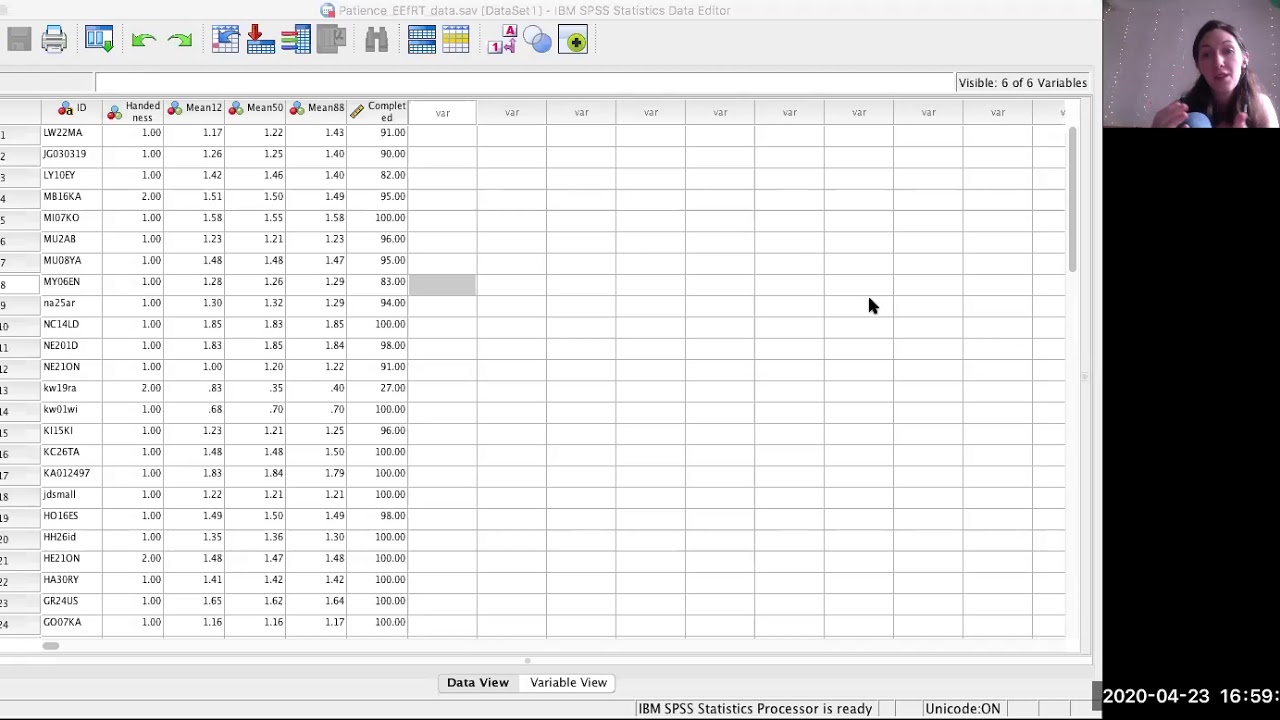Click the cell editor input bar

point(524,82)
